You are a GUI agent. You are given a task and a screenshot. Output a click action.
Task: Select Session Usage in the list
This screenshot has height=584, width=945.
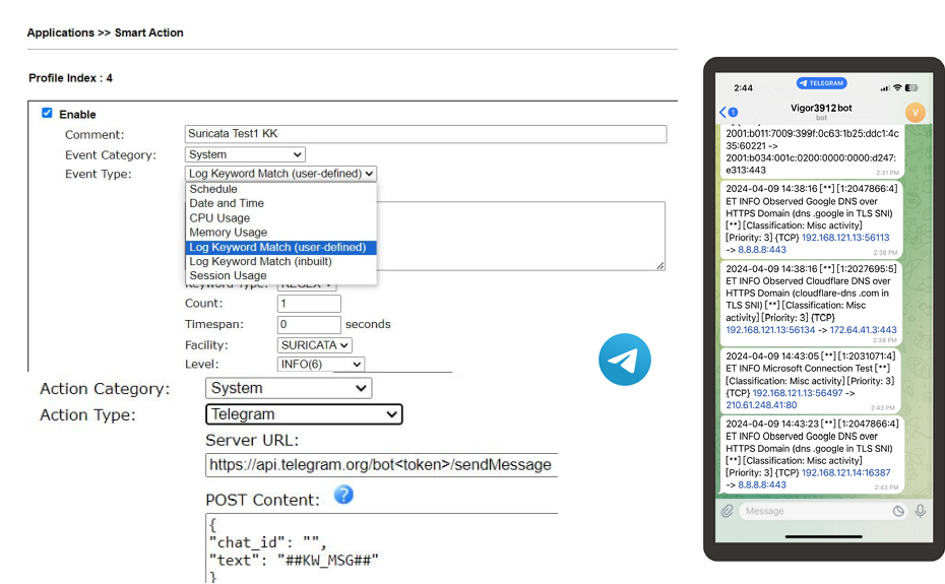click(228, 276)
